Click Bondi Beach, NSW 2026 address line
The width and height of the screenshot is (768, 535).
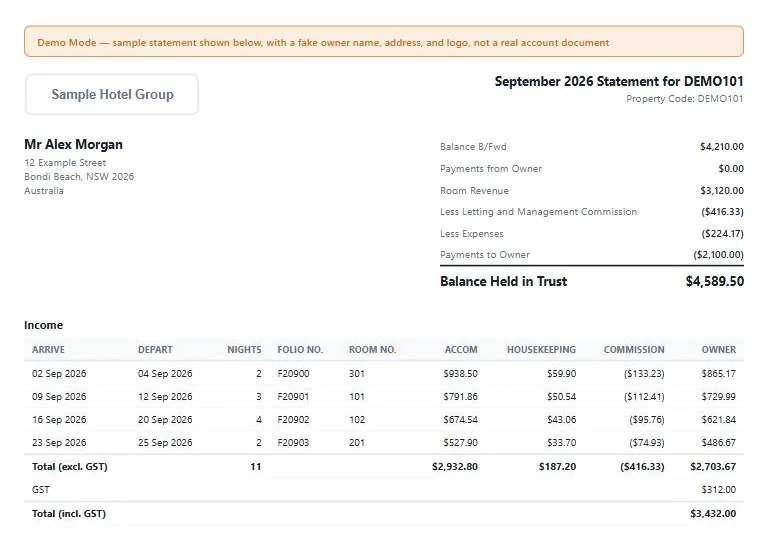[x=79, y=176]
